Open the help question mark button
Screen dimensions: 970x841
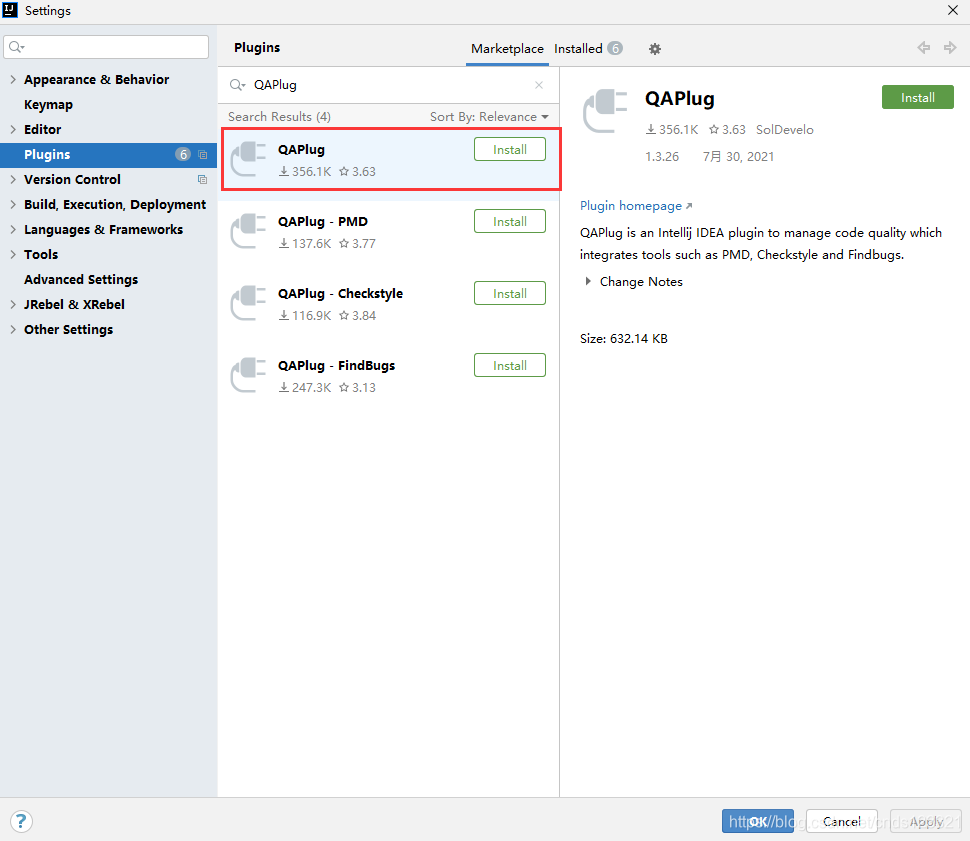[x=21, y=821]
